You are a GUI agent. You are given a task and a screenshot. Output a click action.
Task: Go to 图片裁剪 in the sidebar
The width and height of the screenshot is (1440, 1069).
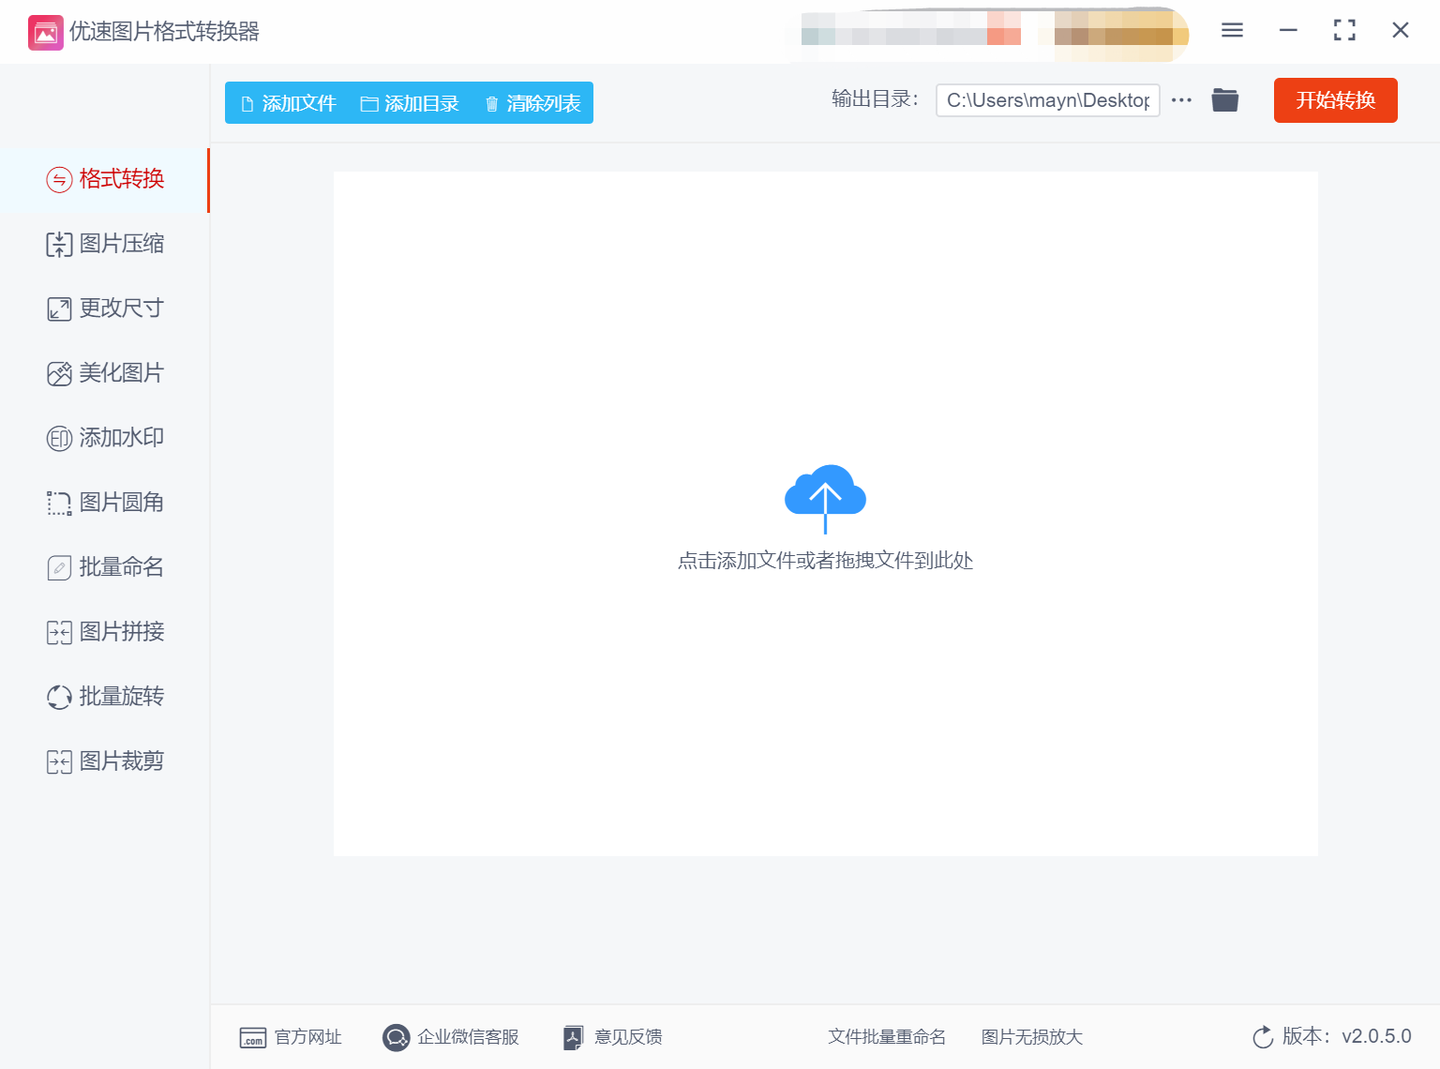click(x=104, y=762)
